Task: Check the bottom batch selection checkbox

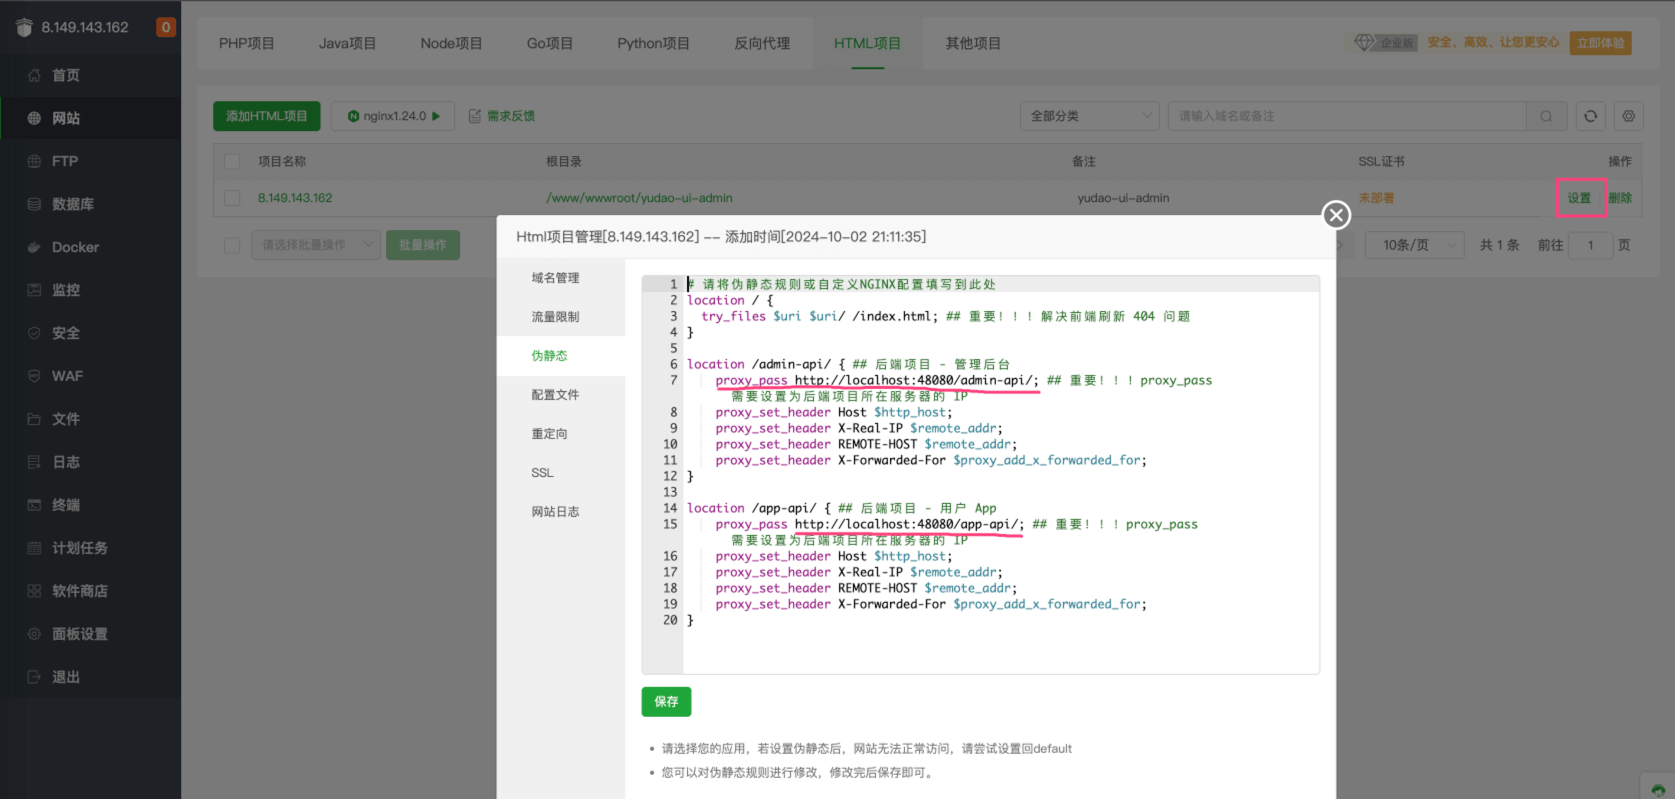Action: coord(232,245)
